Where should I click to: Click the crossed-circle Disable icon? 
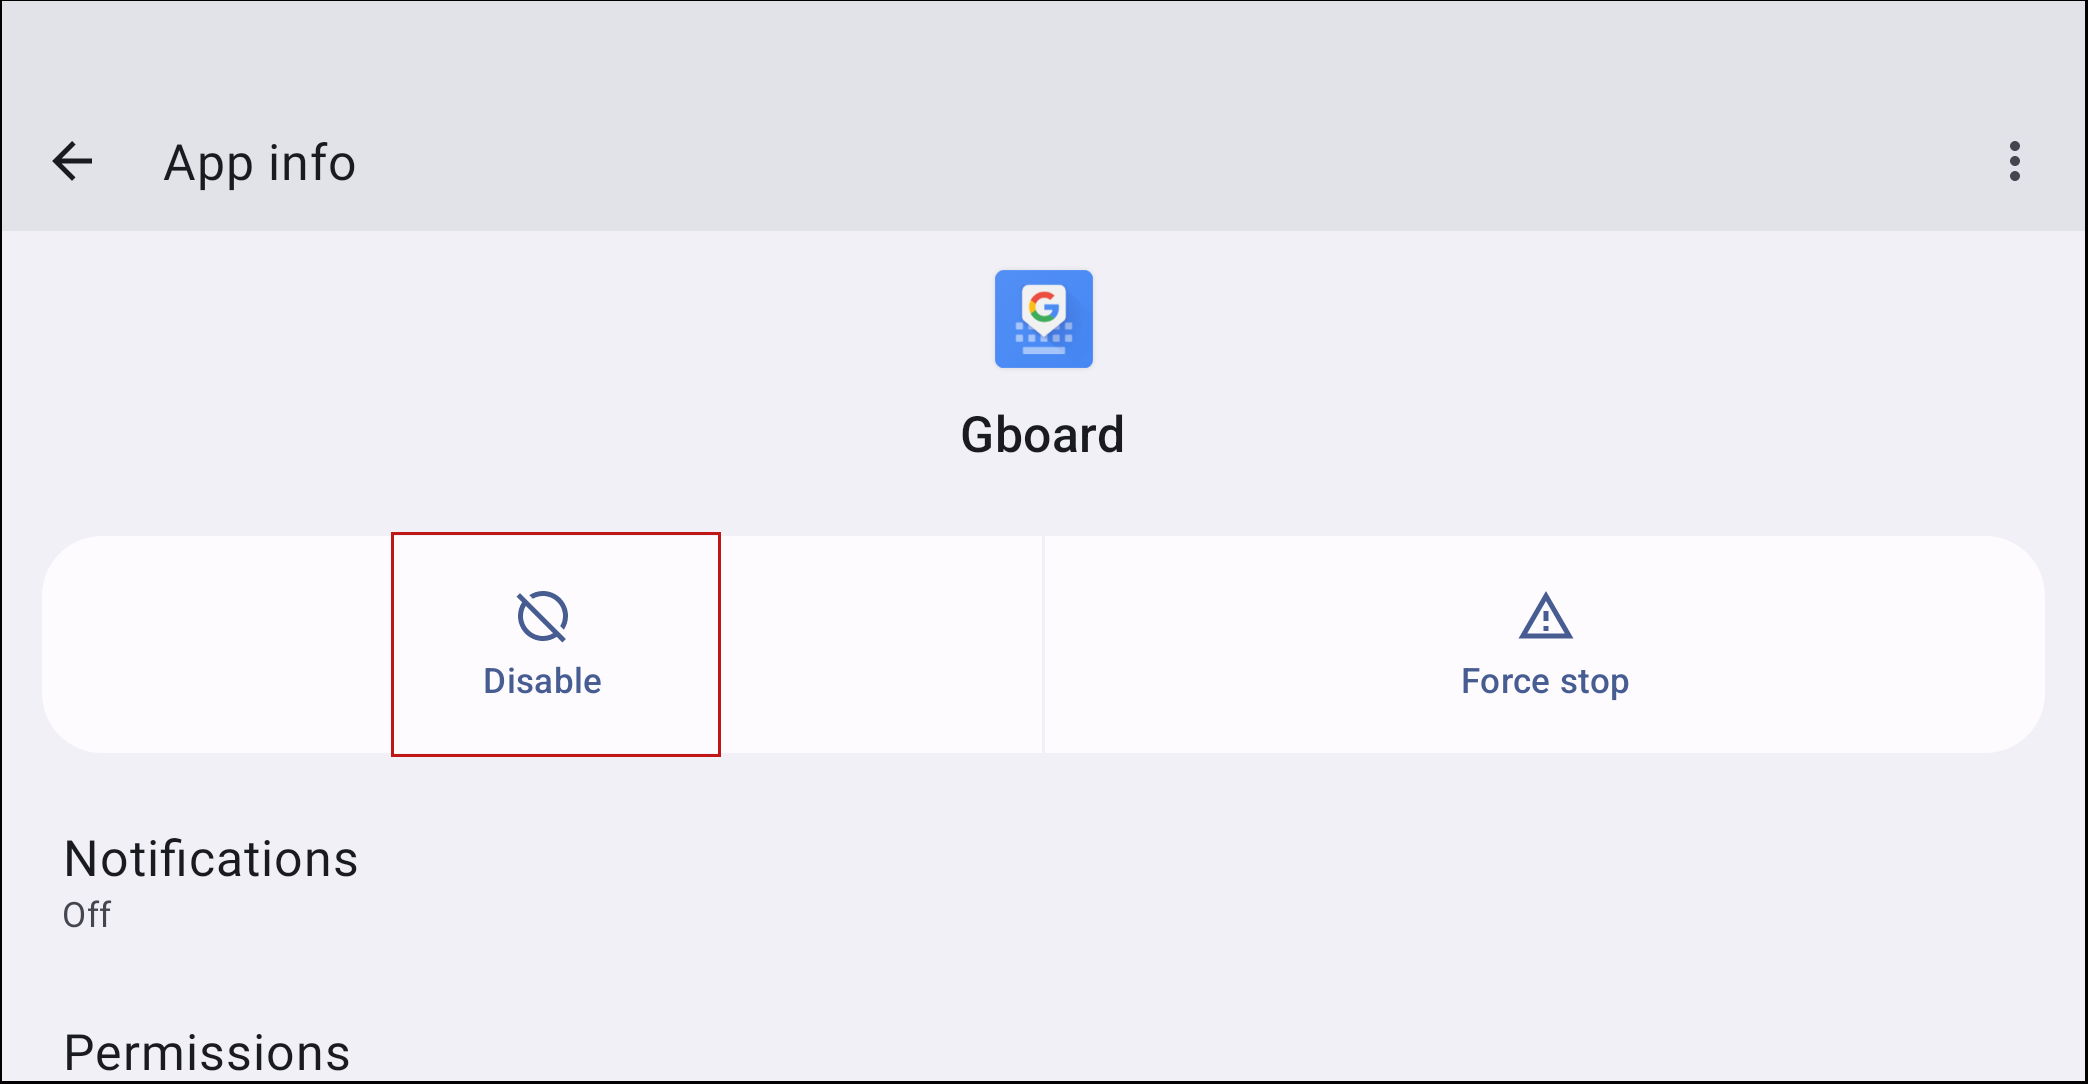[x=542, y=616]
